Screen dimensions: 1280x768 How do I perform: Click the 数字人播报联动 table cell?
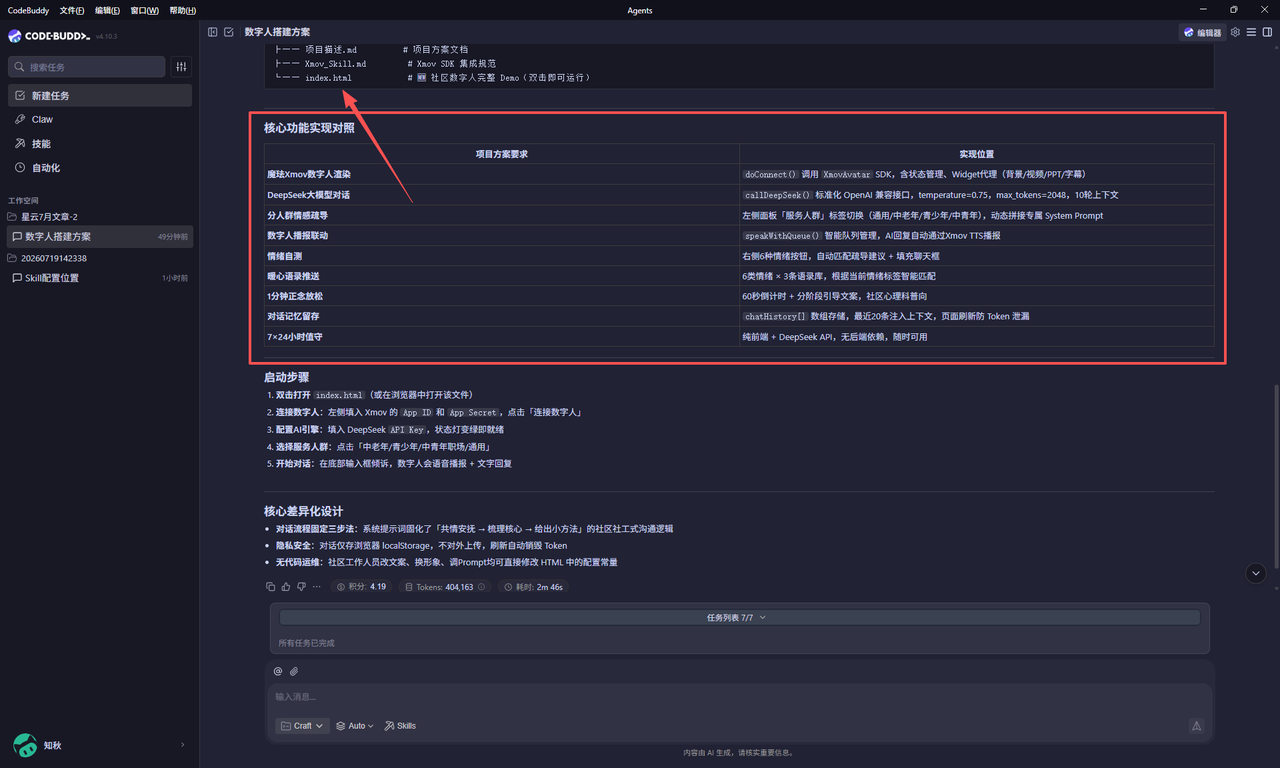point(502,236)
